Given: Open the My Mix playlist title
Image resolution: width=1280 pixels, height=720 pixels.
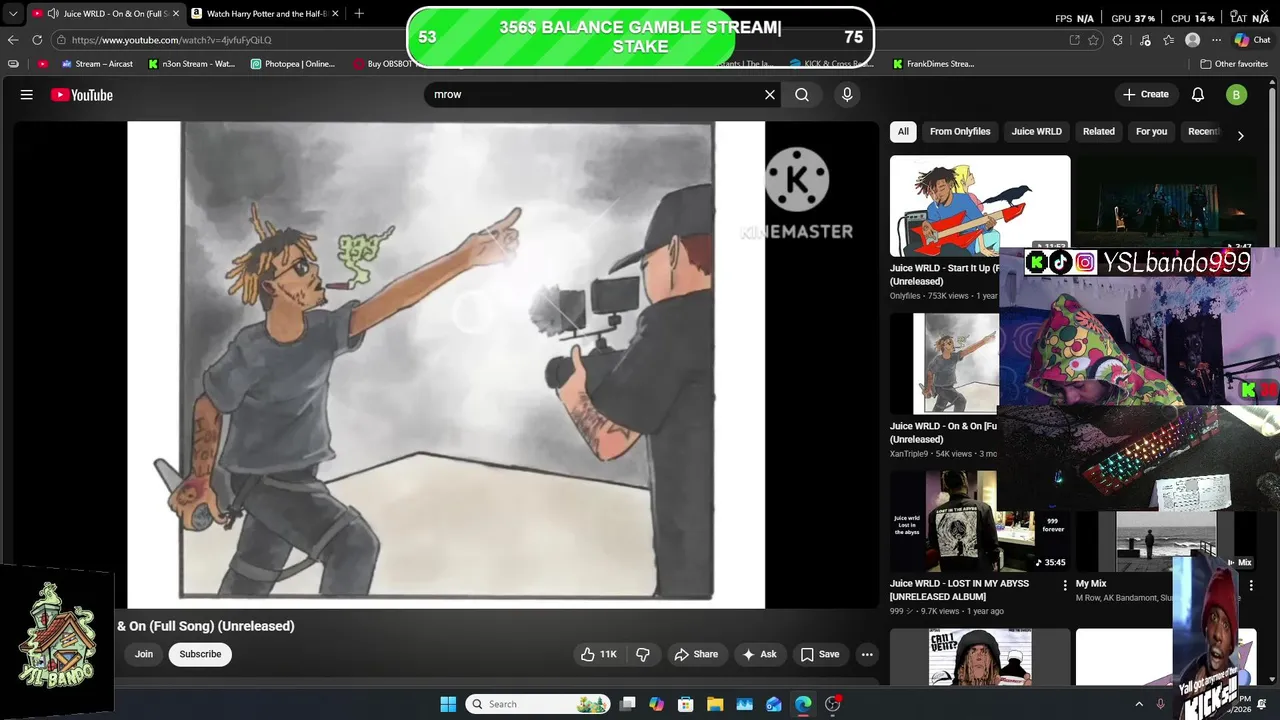Looking at the screenshot, I should [1091, 584].
